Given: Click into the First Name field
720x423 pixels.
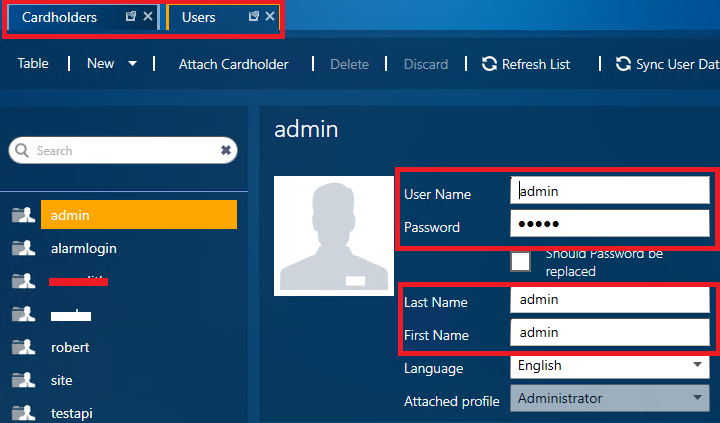Looking at the screenshot, I should pyautogui.click(x=610, y=333).
